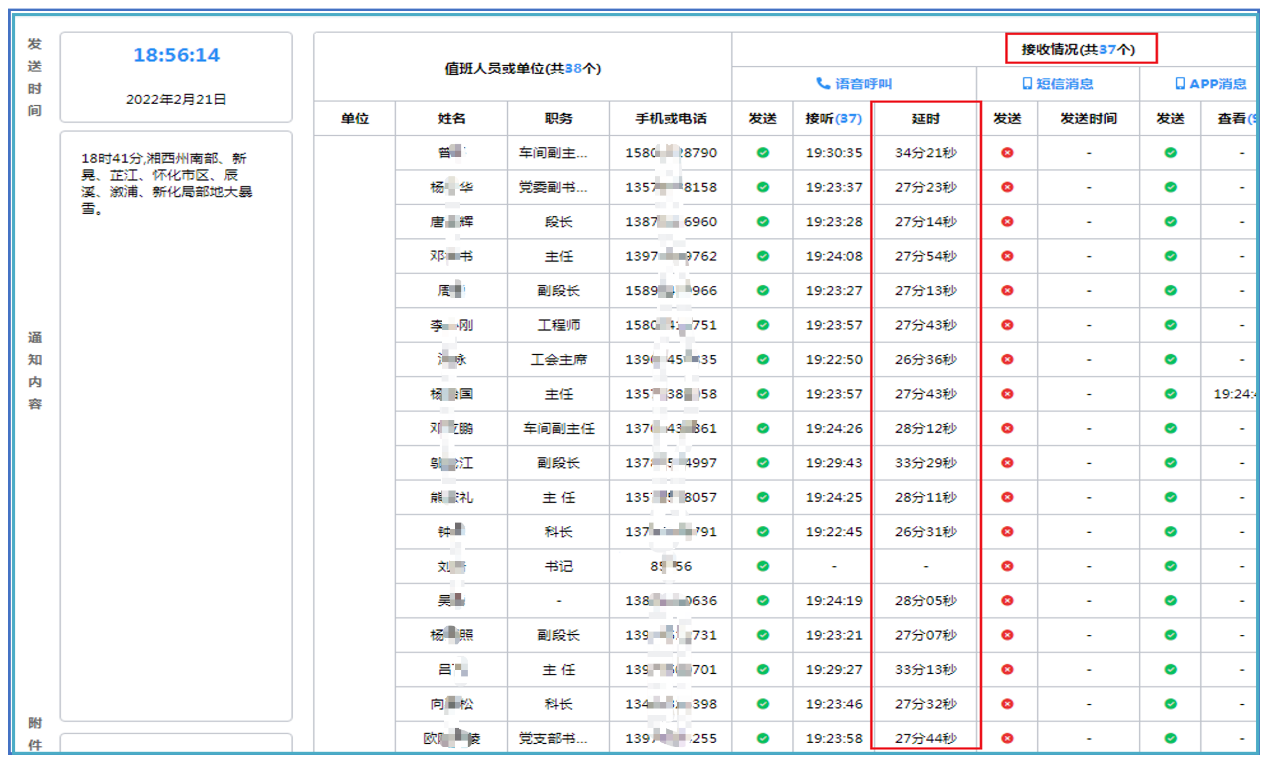This screenshot has width=1268, height=763.
Task: Click the 工程师 job title cell
Action: pyautogui.click(x=559, y=325)
